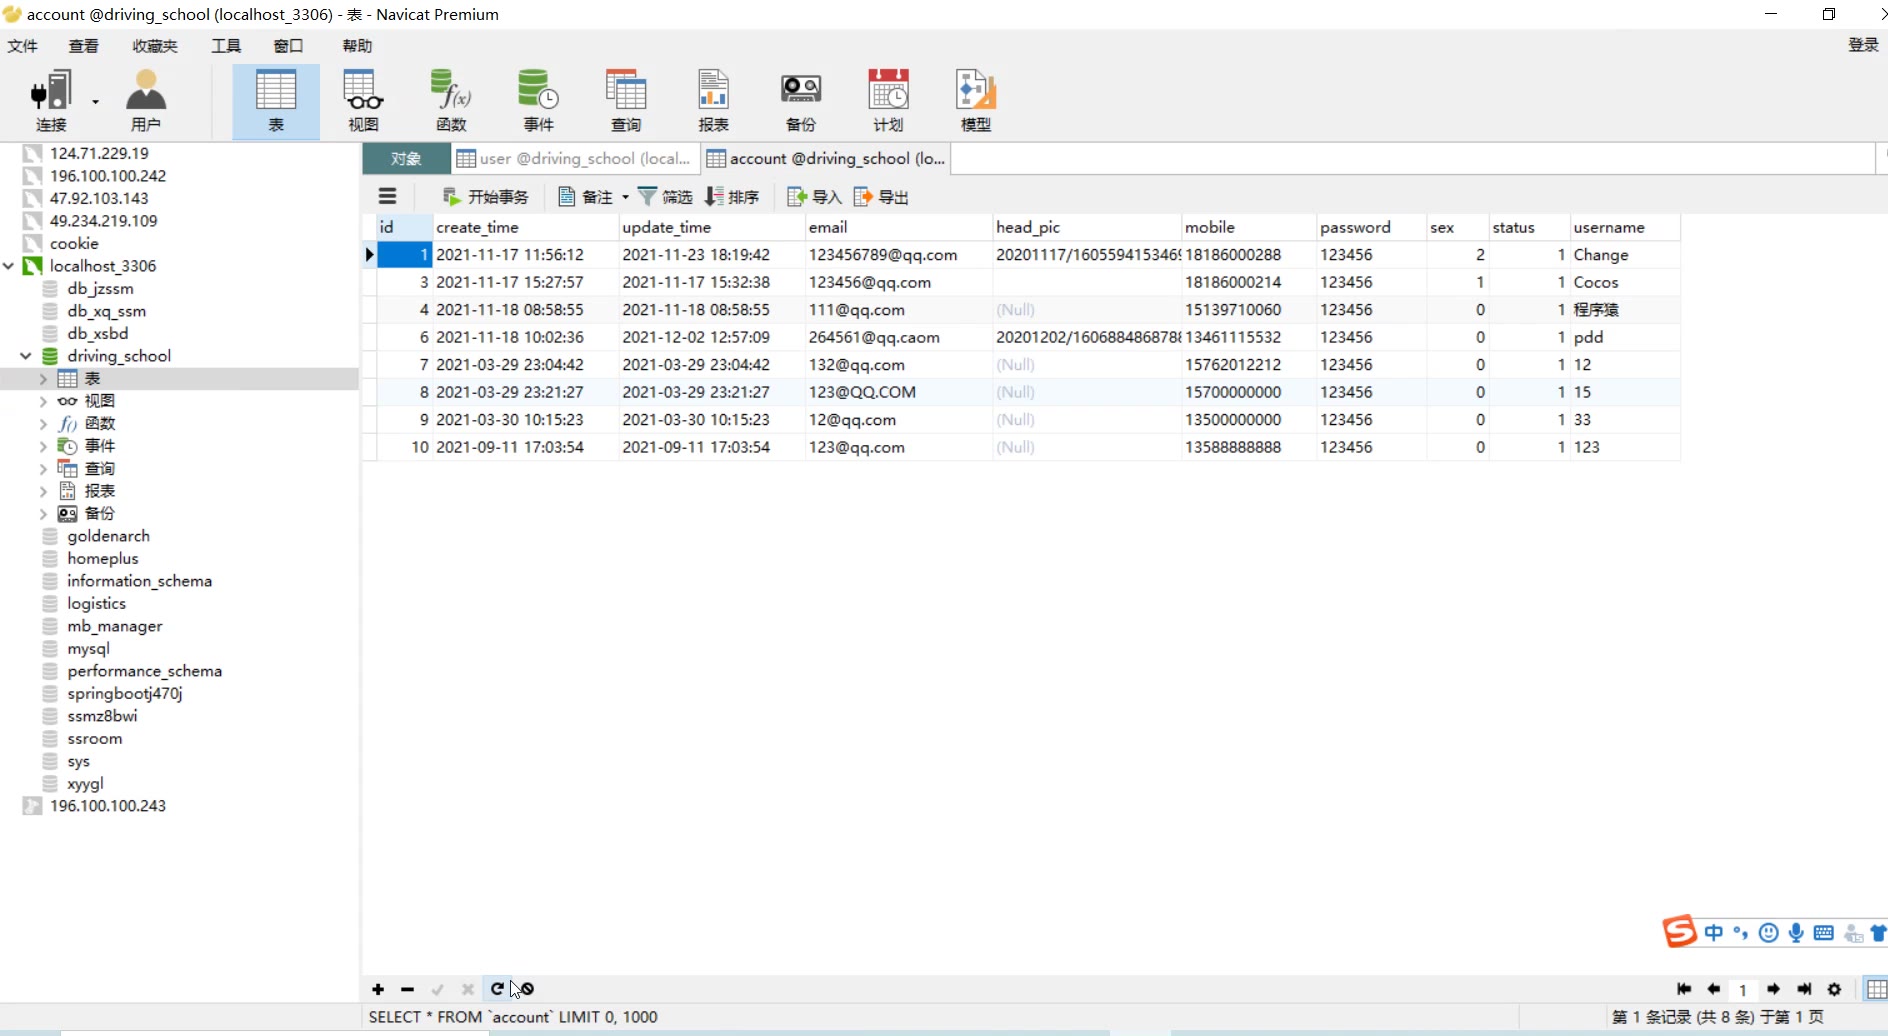
Task: Expand the 表 node under driving_school
Action: click(x=43, y=379)
